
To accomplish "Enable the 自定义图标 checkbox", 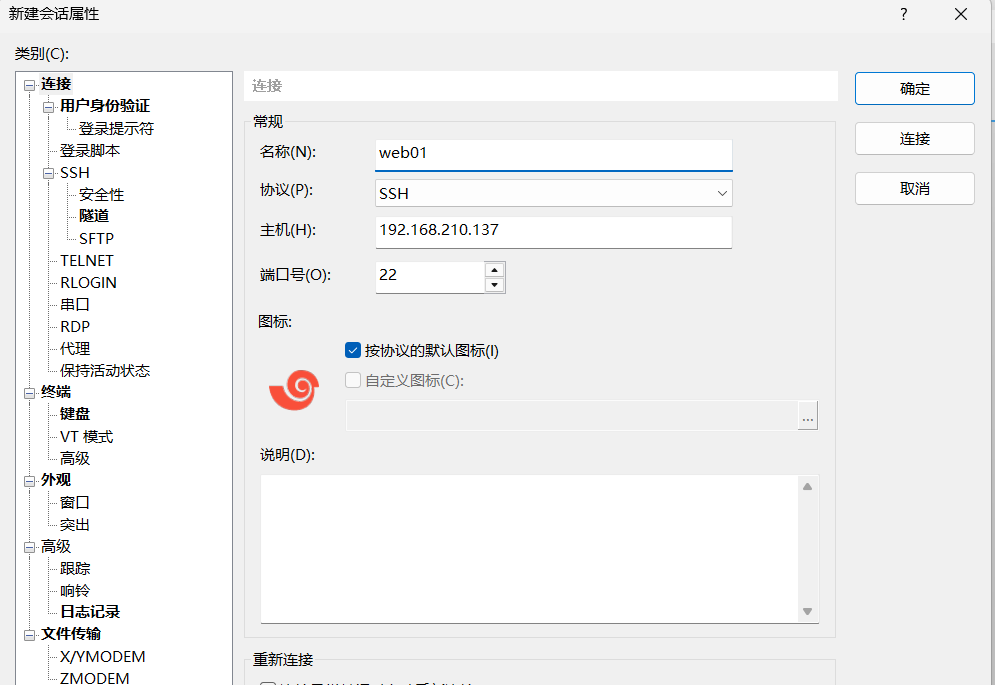I will click(353, 380).
